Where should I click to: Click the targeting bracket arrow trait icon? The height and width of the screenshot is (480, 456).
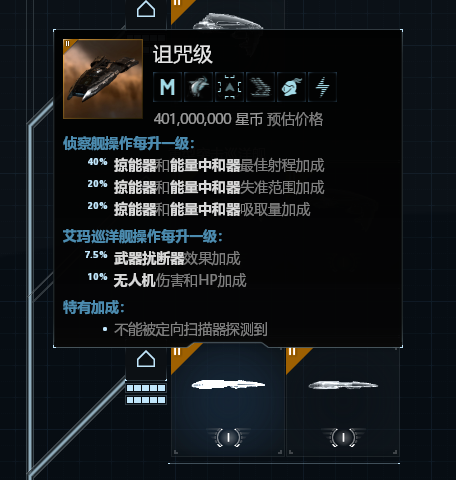tap(229, 87)
